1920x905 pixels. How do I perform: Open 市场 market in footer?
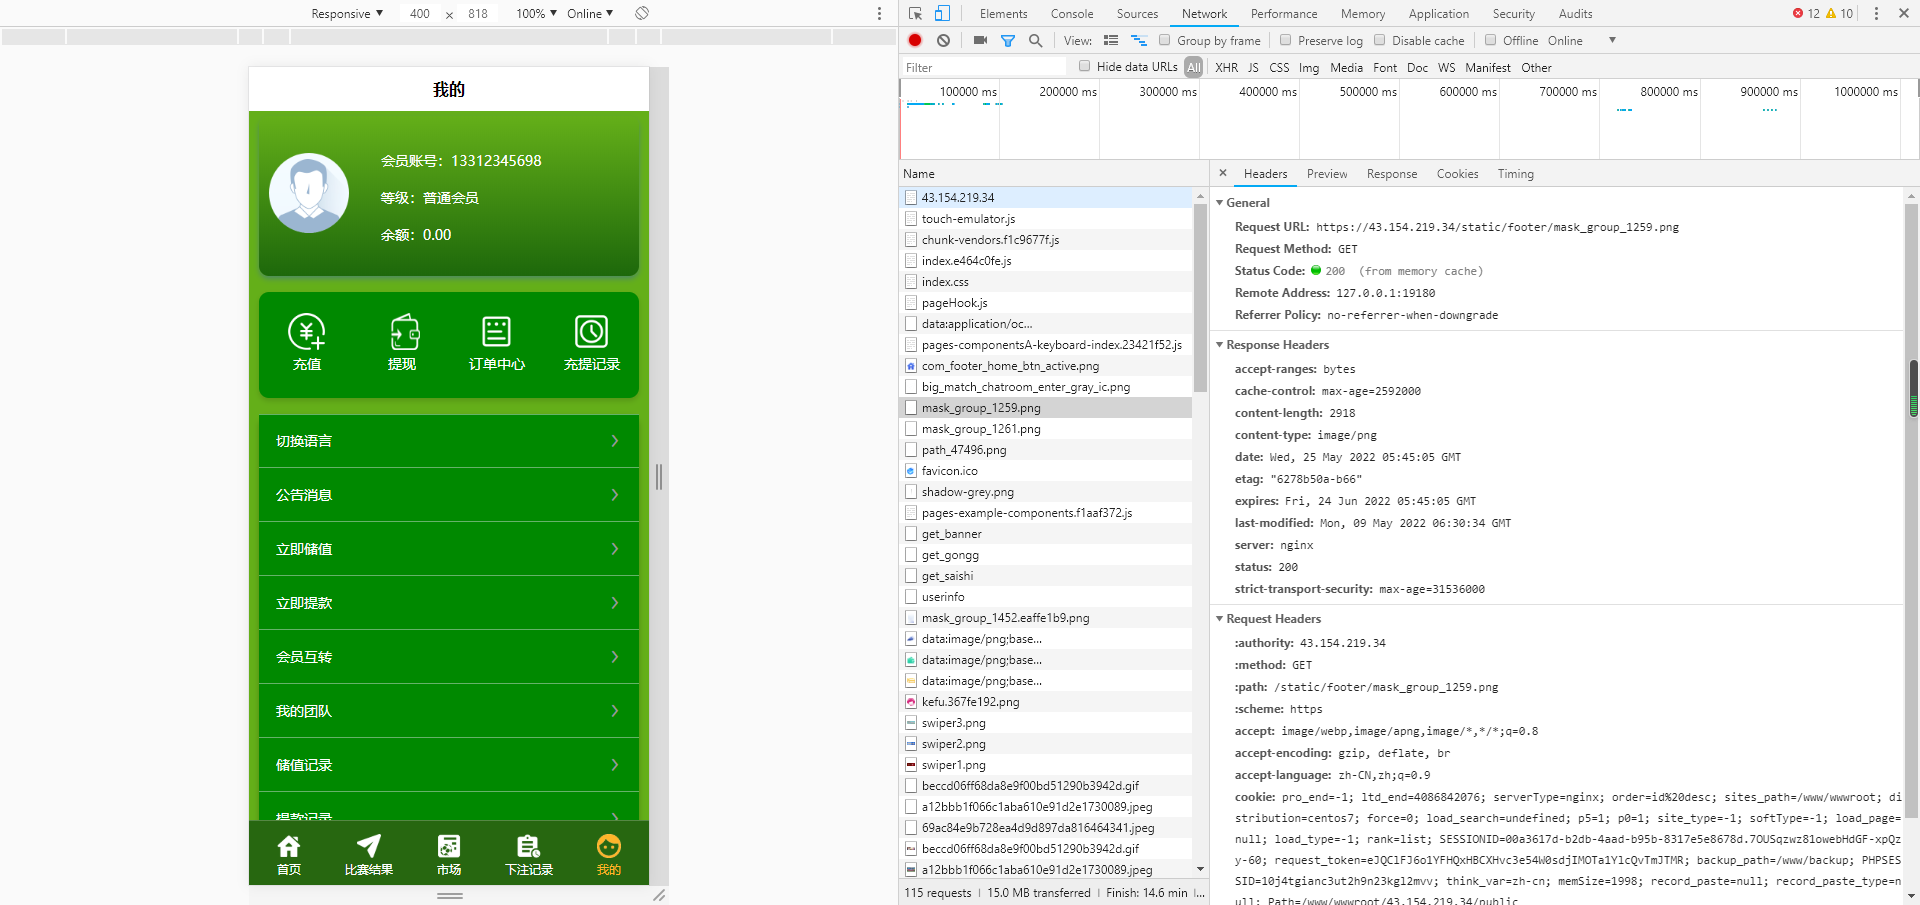pyautogui.click(x=449, y=855)
